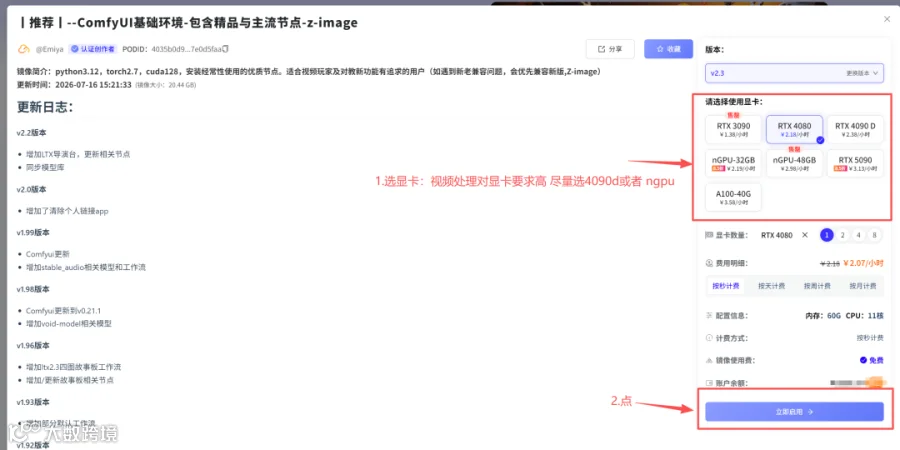Click the 镜像大小 20.44 GB text

[166, 85]
